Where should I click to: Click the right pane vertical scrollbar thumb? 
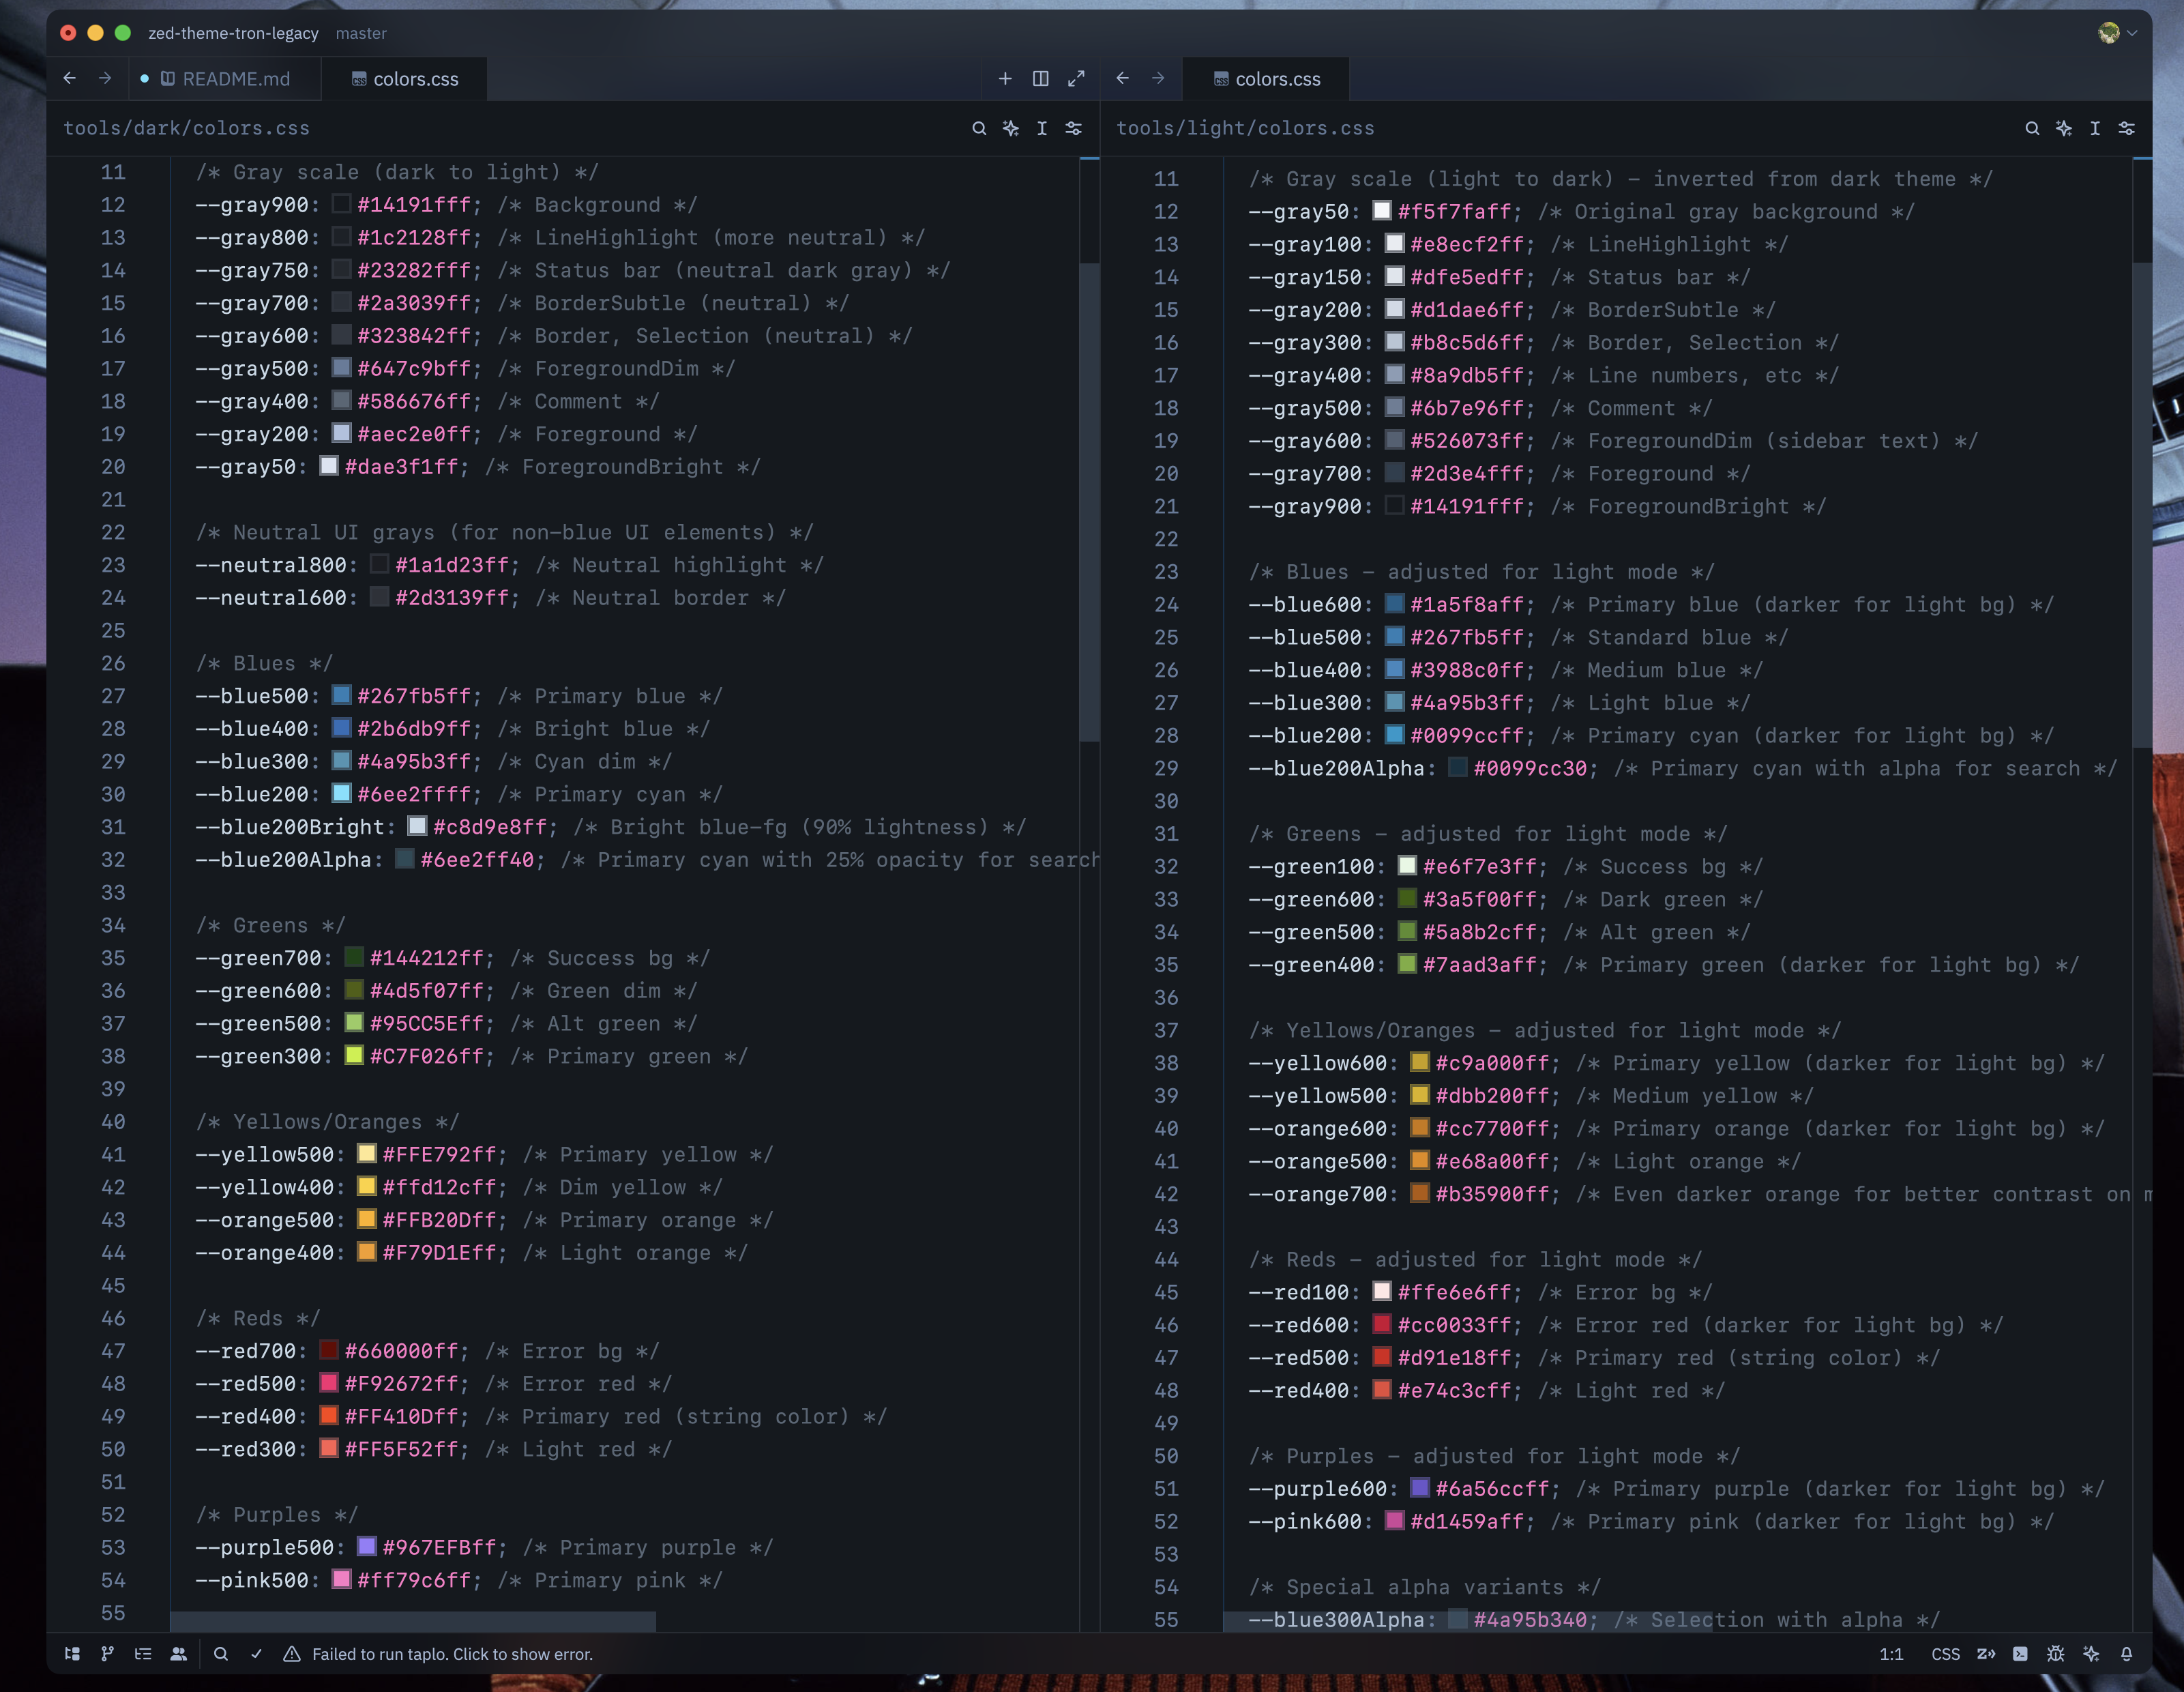2142,504
